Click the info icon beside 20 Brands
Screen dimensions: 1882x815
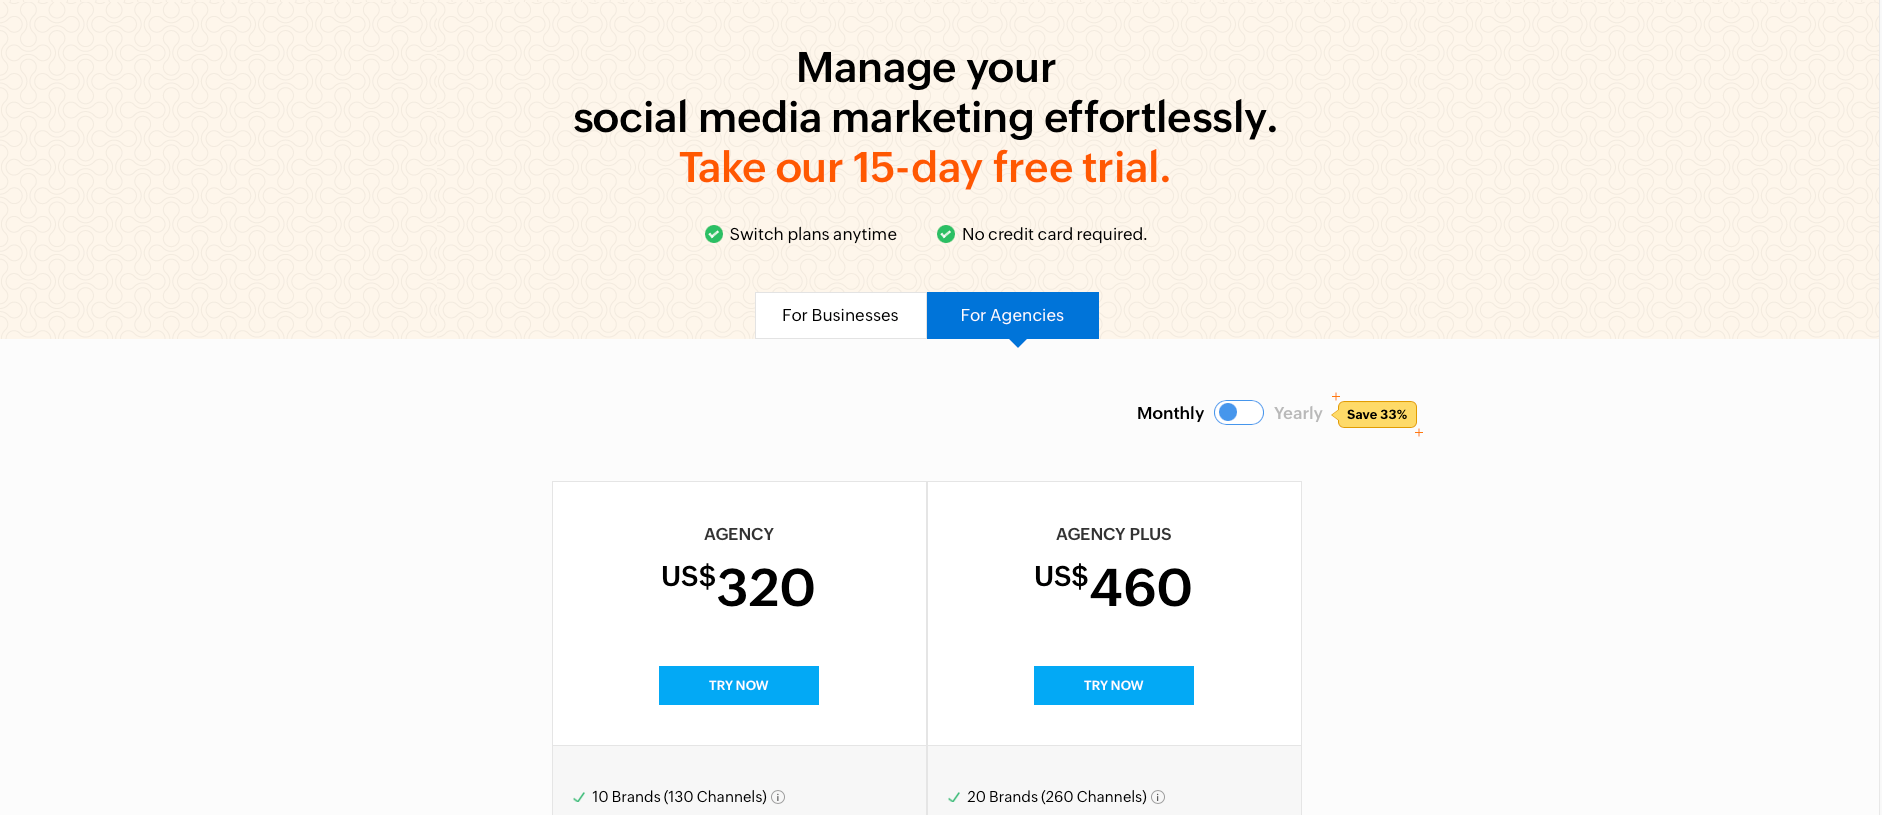pyautogui.click(x=1158, y=797)
